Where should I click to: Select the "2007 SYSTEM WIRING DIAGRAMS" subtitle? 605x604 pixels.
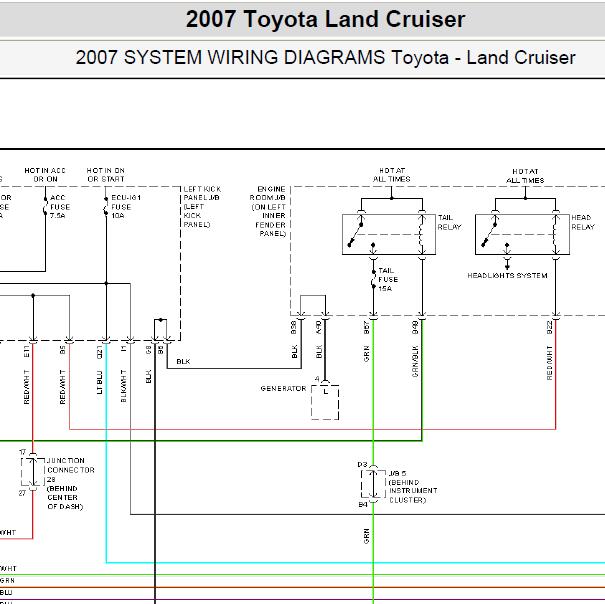[230, 58]
